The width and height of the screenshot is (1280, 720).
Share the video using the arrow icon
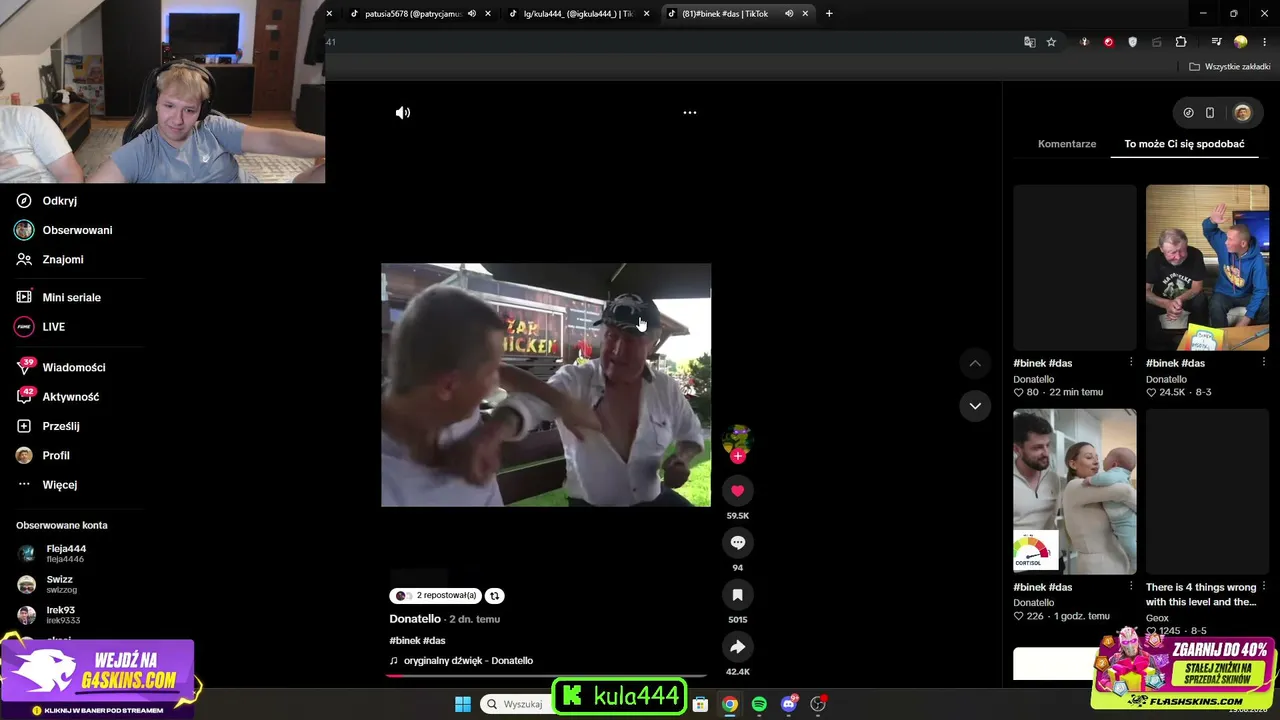[737, 647]
